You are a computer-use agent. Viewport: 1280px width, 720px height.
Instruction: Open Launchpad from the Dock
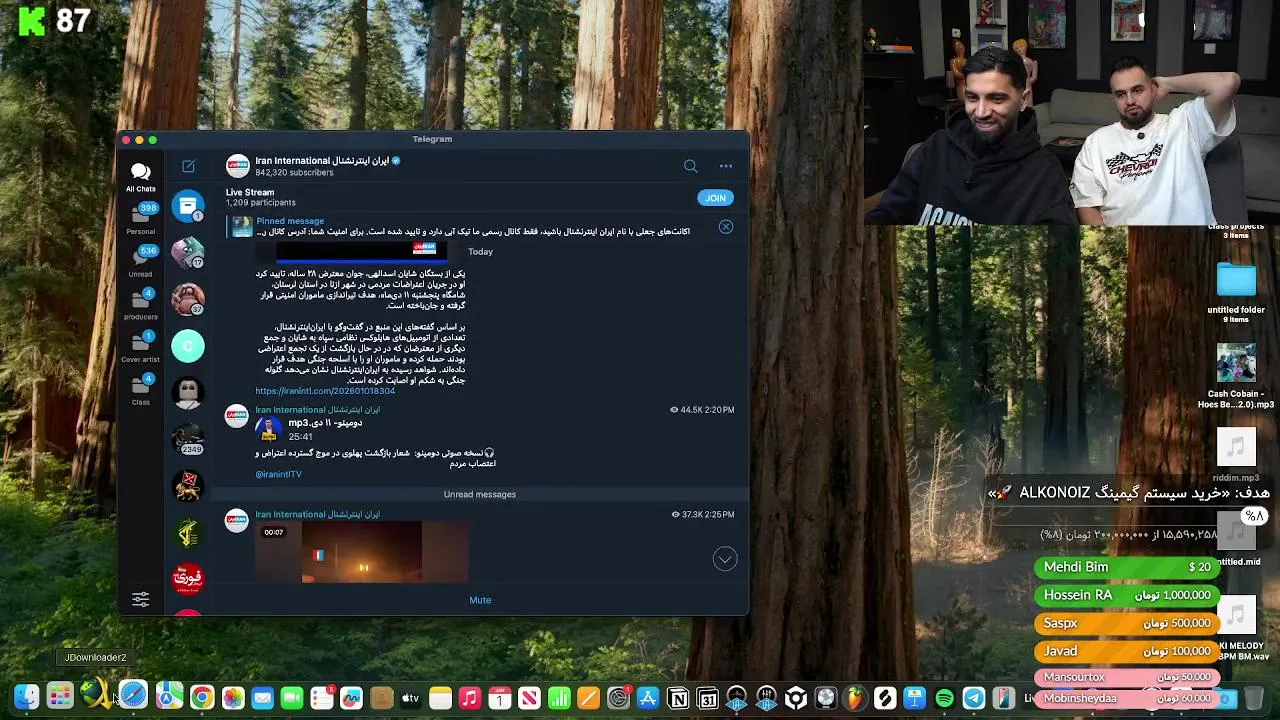pyautogui.click(x=60, y=697)
